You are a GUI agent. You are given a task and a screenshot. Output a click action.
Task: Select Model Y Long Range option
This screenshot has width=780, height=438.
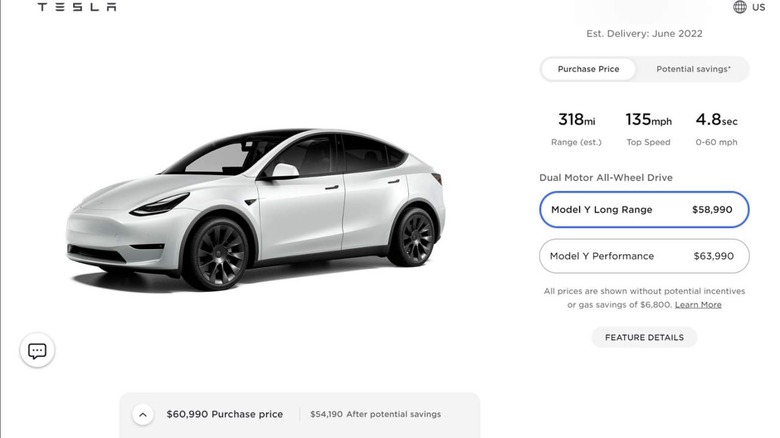(x=644, y=210)
